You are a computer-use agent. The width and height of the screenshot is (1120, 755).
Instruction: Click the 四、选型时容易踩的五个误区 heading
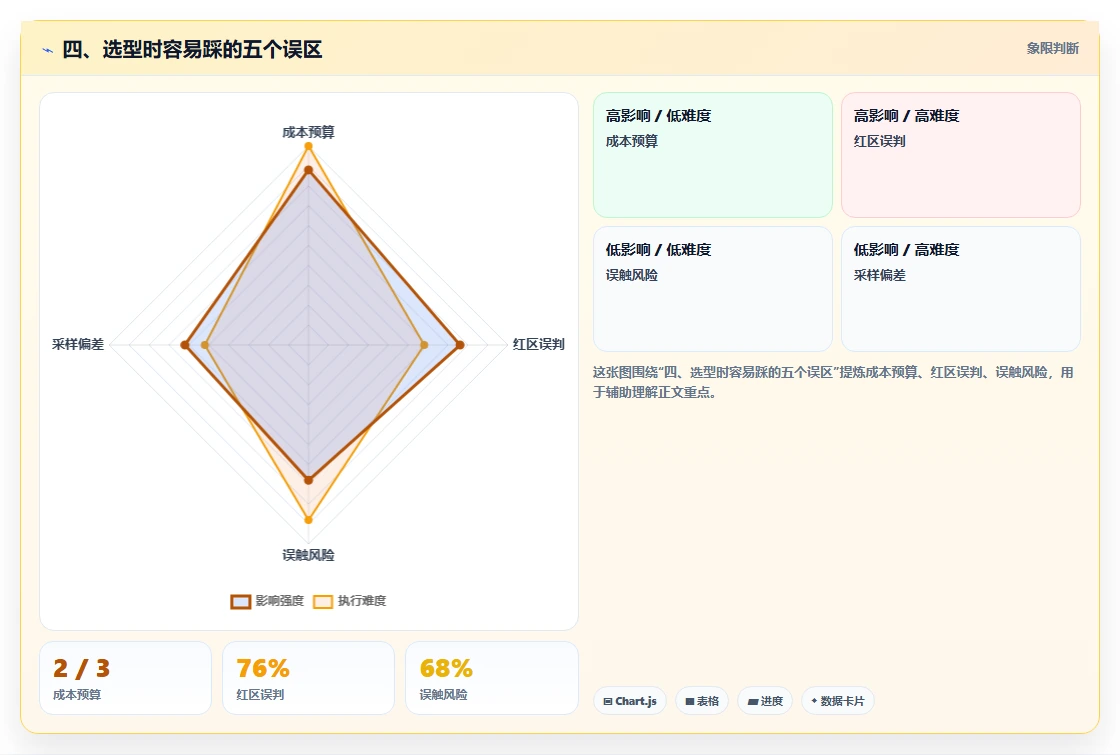[x=192, y=49]
